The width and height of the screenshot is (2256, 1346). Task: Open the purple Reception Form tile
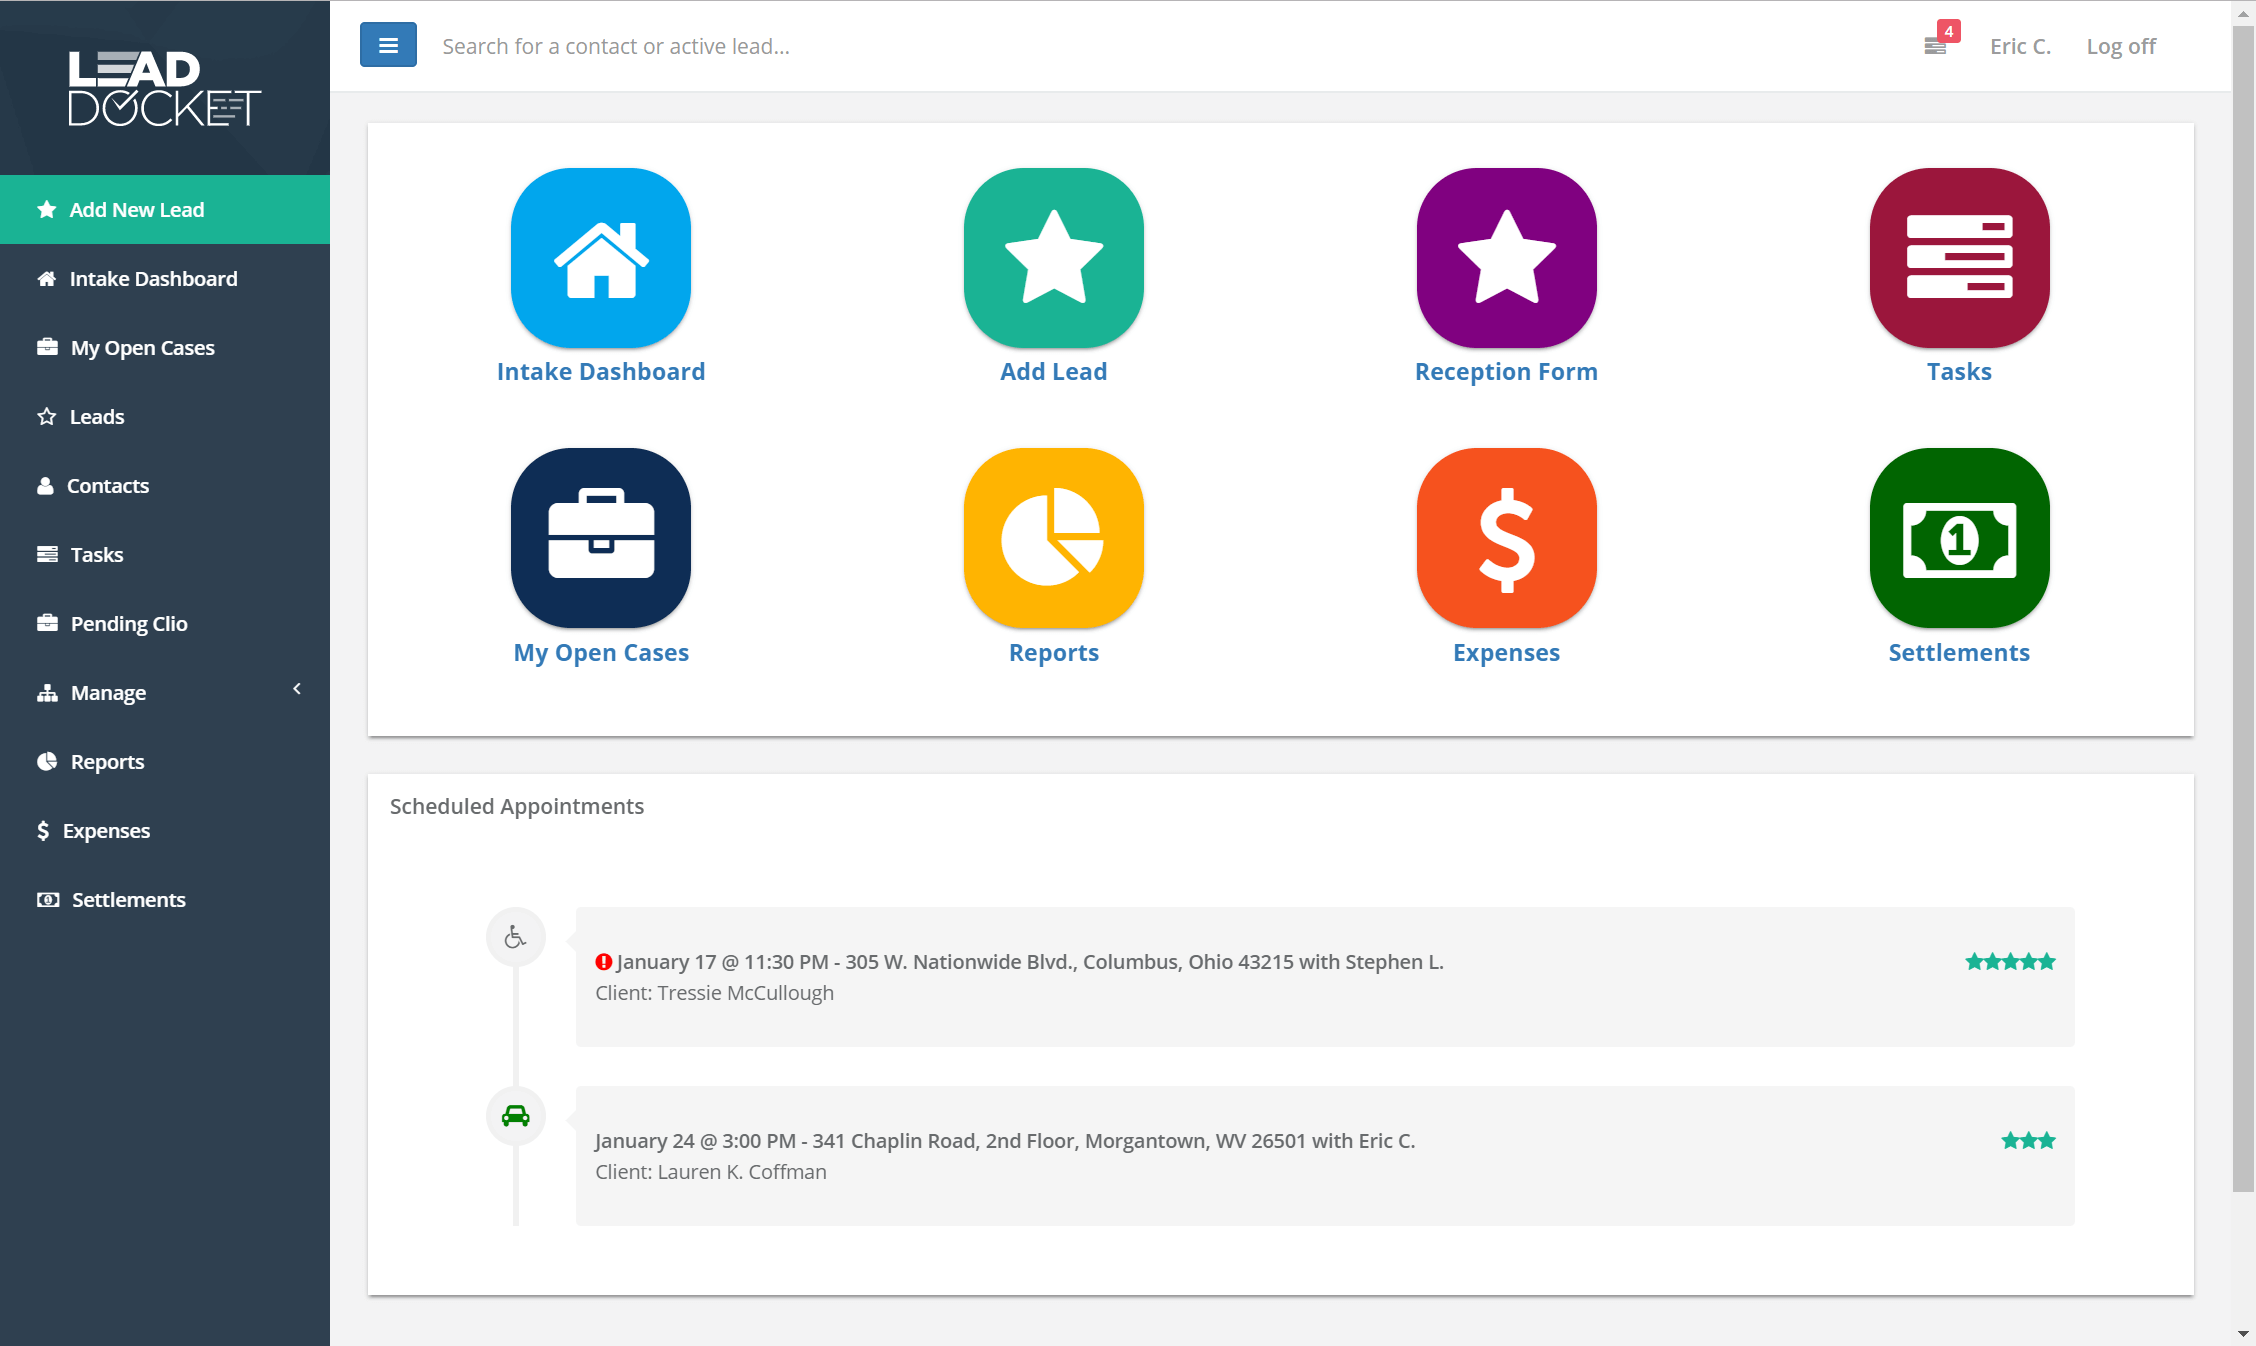pyautogui.click(x=1506, y=258)
